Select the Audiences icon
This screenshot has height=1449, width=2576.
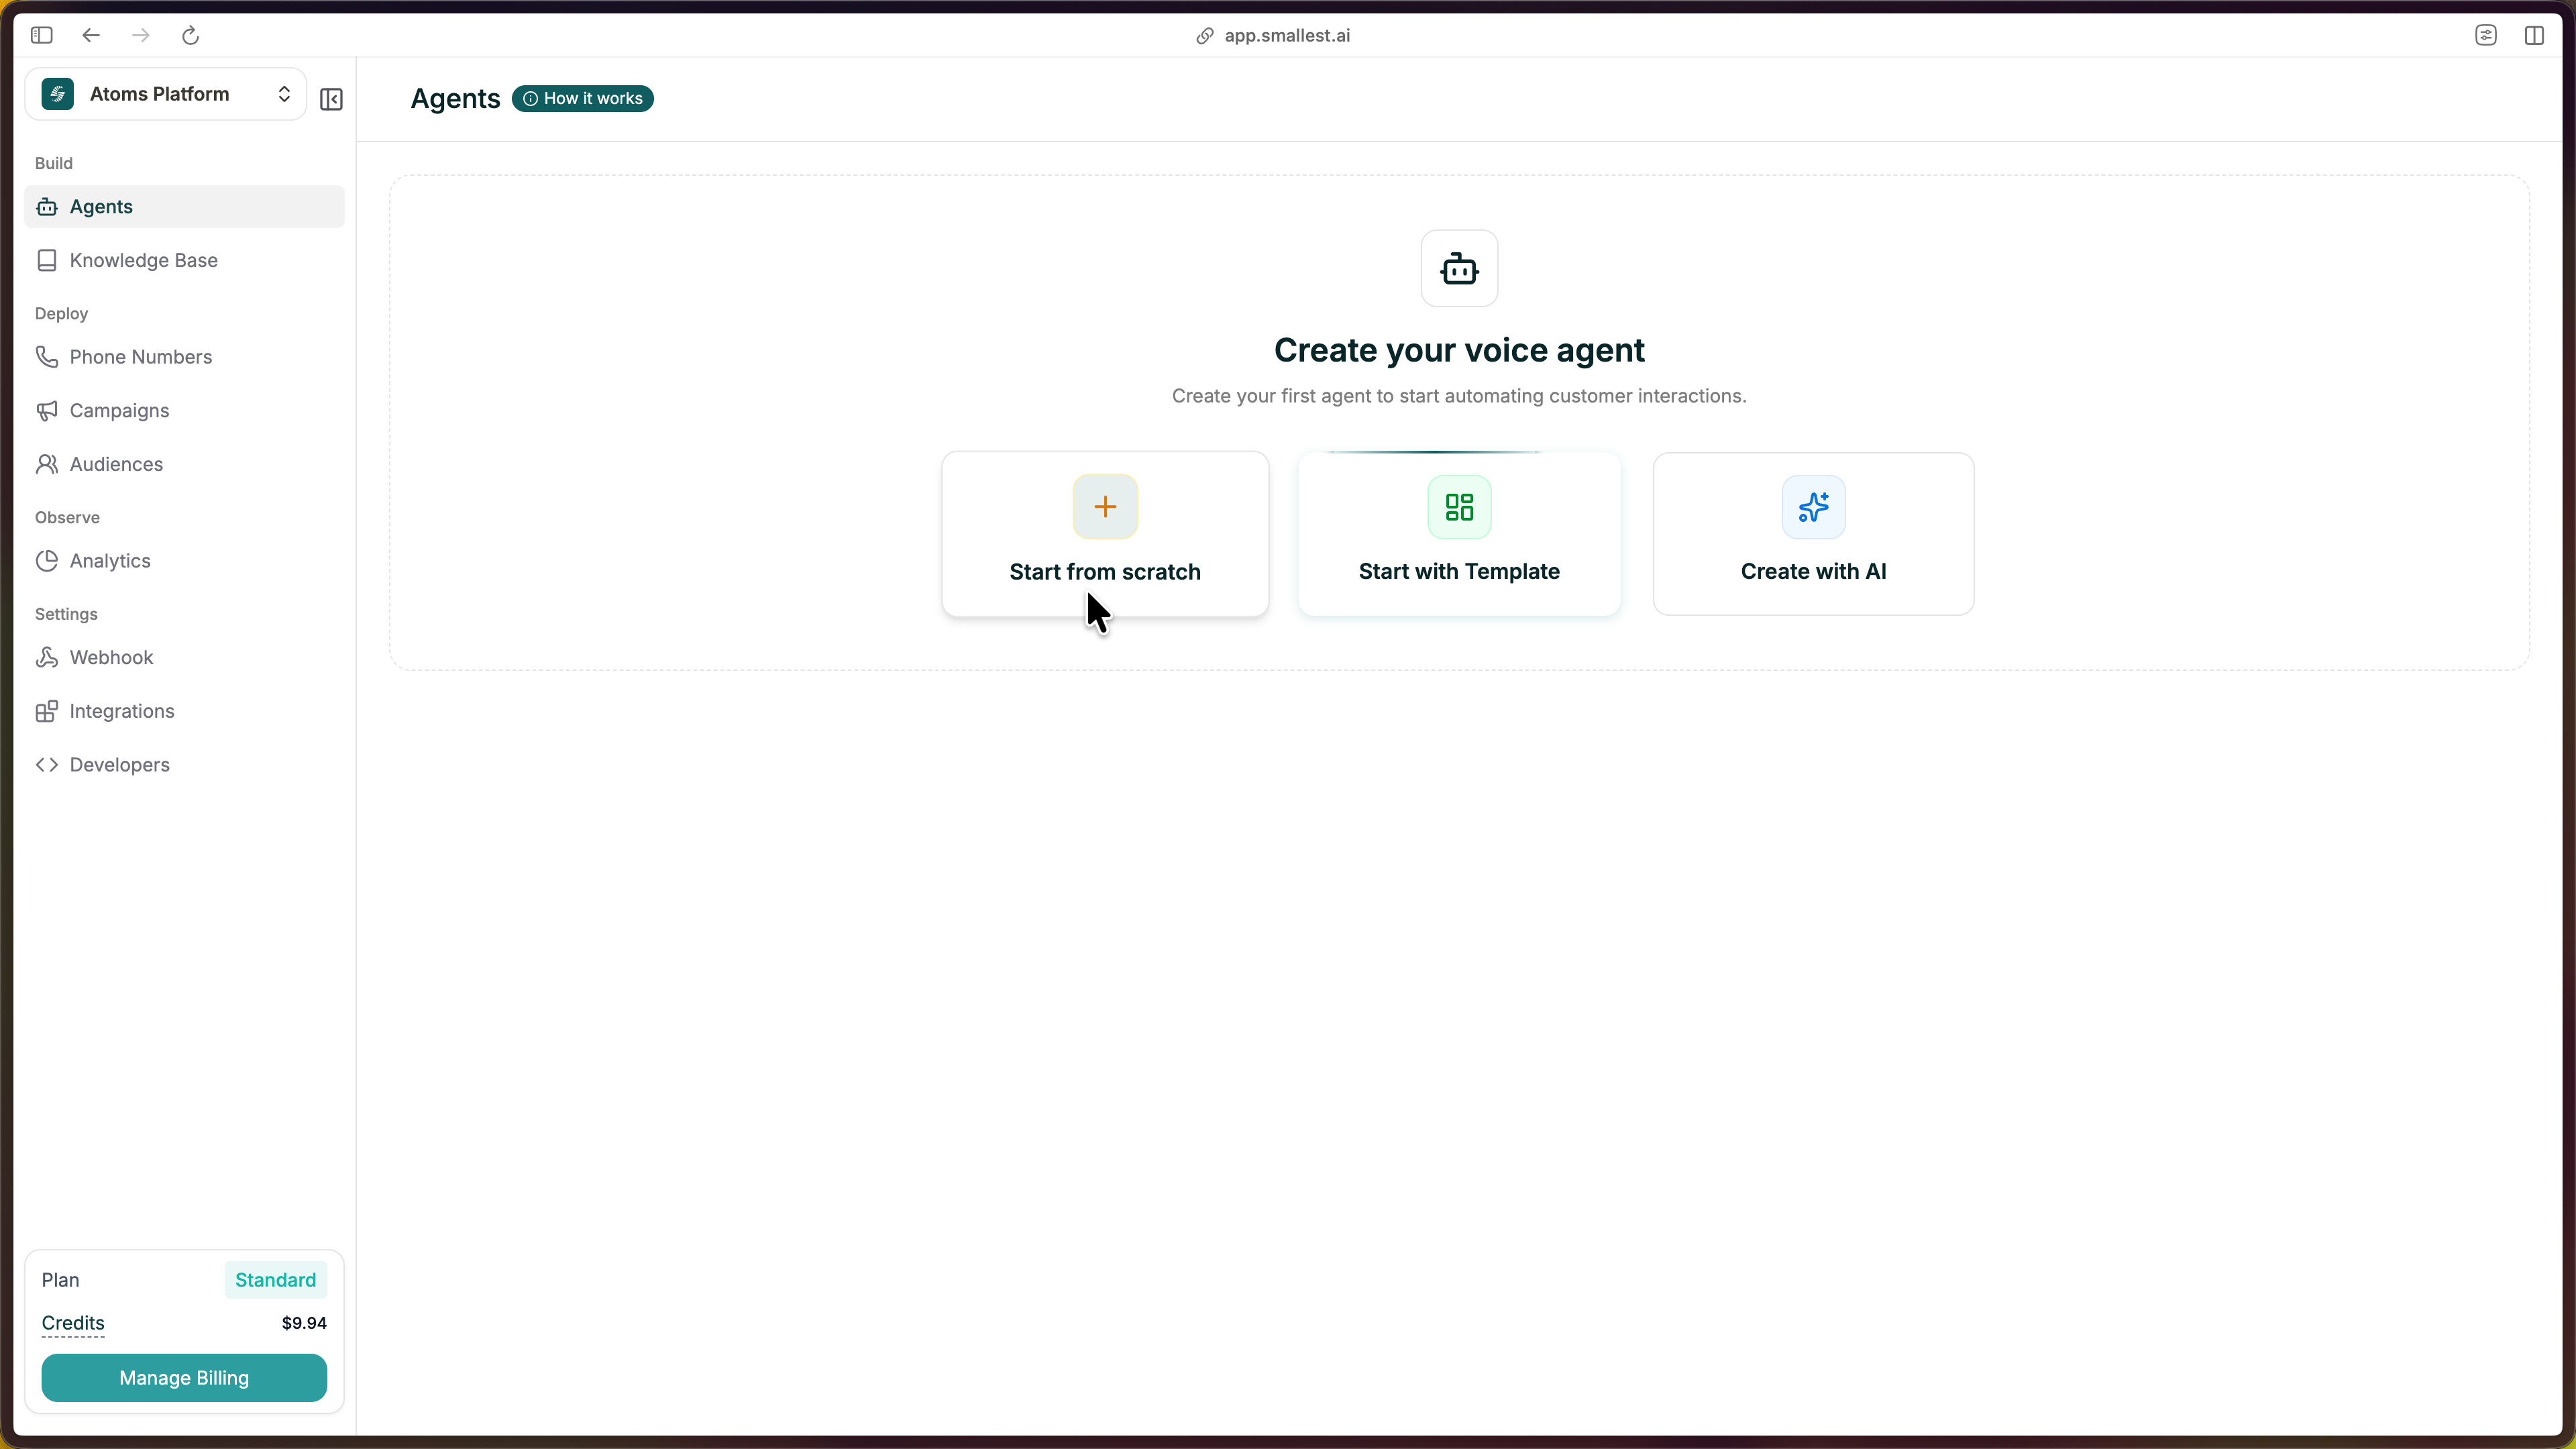pyautogui.click(x=47, y=464)
